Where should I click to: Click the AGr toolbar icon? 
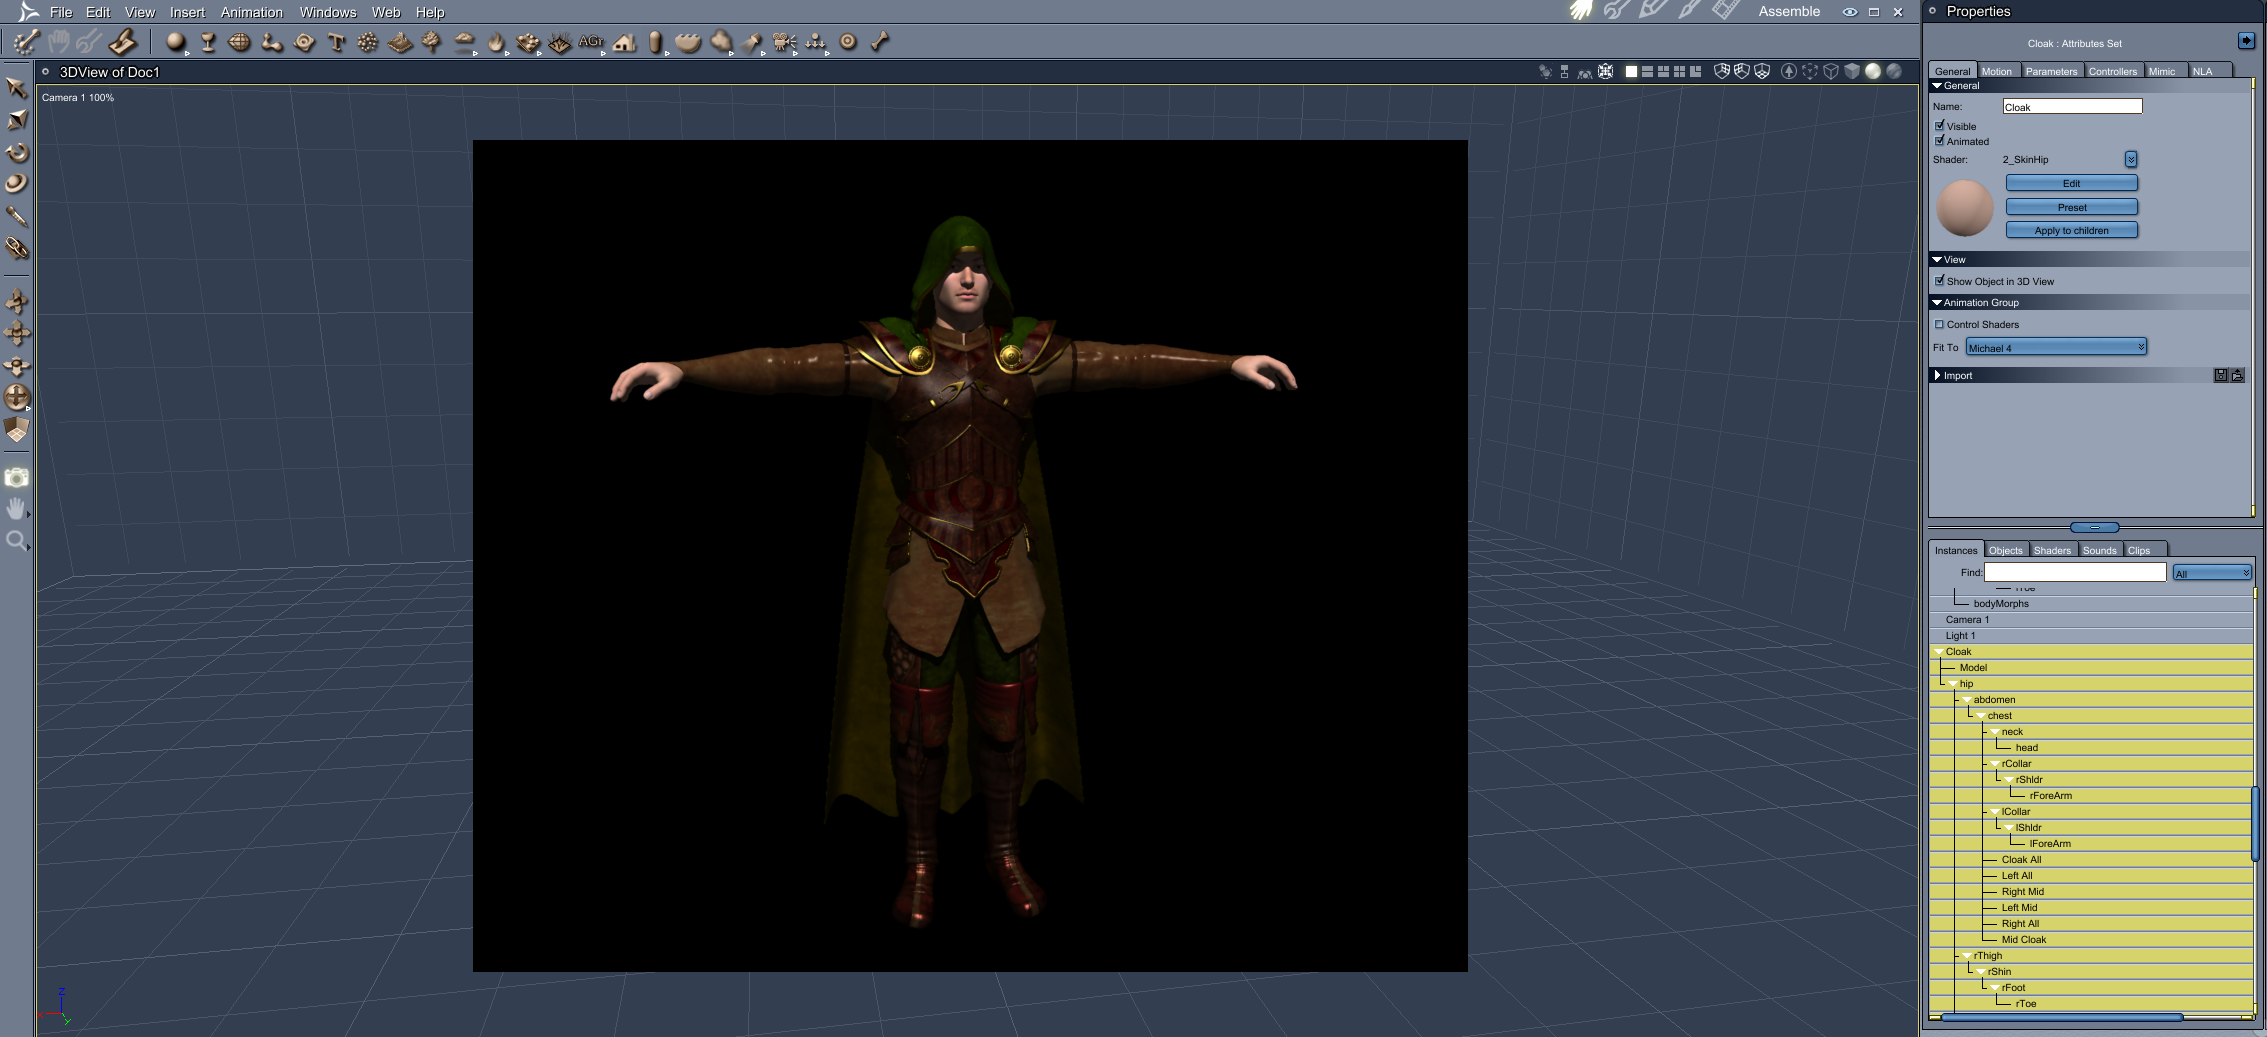591,42
